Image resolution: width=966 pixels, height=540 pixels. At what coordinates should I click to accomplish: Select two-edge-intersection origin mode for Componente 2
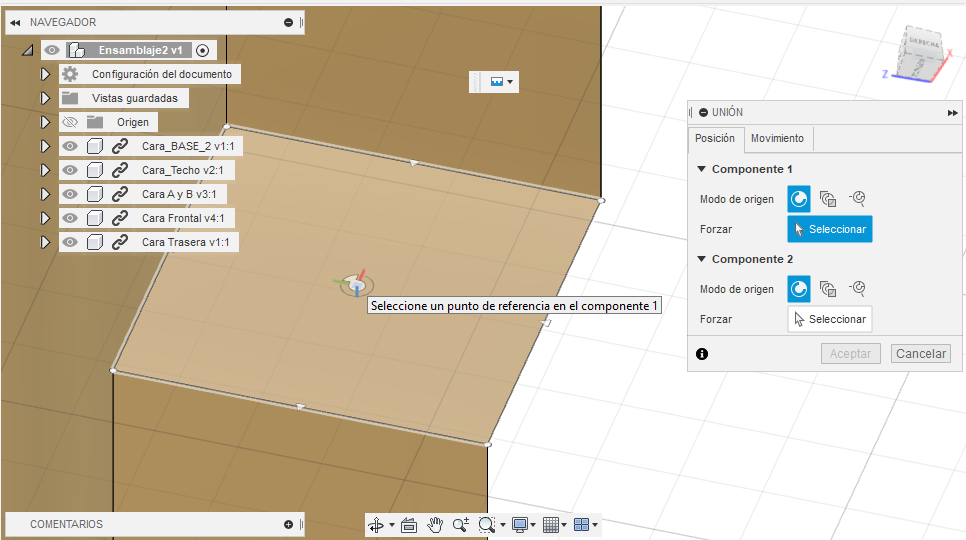pos(858,288)
